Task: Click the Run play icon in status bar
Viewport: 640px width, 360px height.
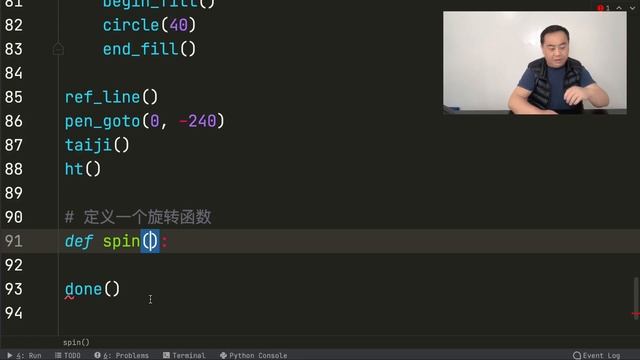Action: click(10, 355)
